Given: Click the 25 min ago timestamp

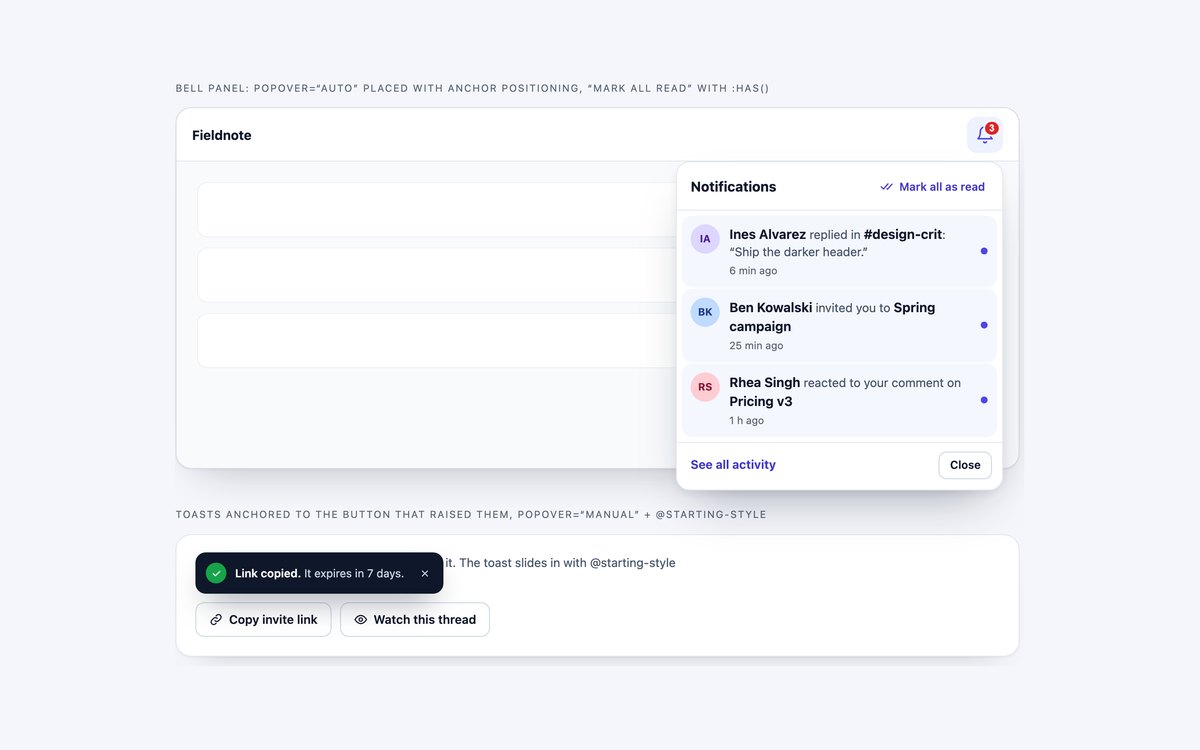Looking at the screenshot, I should tap(756, 346).
